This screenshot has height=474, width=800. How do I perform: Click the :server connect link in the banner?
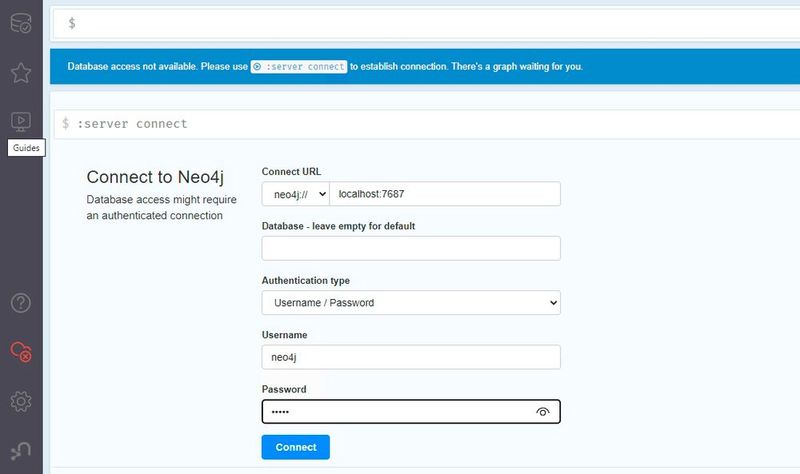point(299,67)
